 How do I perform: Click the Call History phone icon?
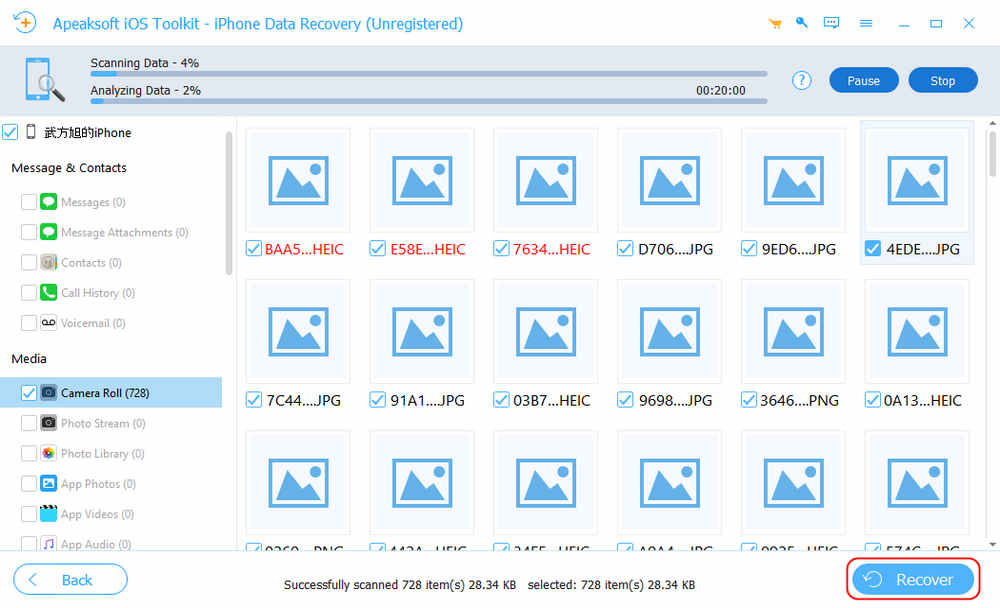(48, 292)
